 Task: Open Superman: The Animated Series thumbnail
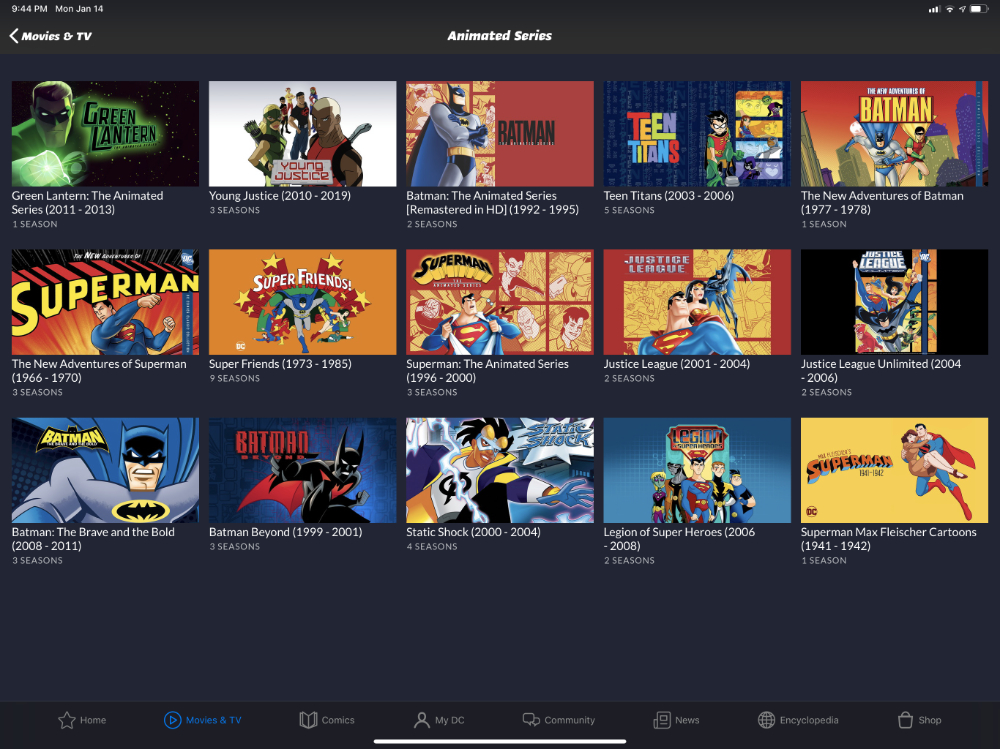[500, 302]
